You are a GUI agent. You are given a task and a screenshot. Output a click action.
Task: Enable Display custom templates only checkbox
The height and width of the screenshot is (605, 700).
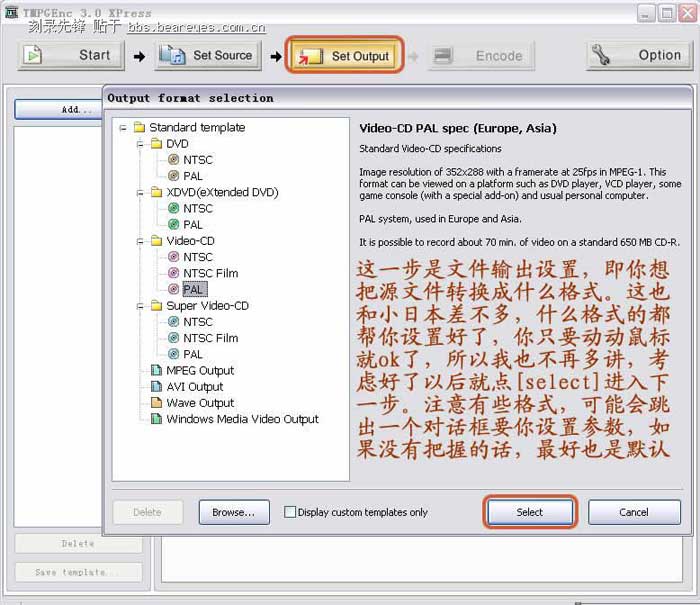click(290, 512)
